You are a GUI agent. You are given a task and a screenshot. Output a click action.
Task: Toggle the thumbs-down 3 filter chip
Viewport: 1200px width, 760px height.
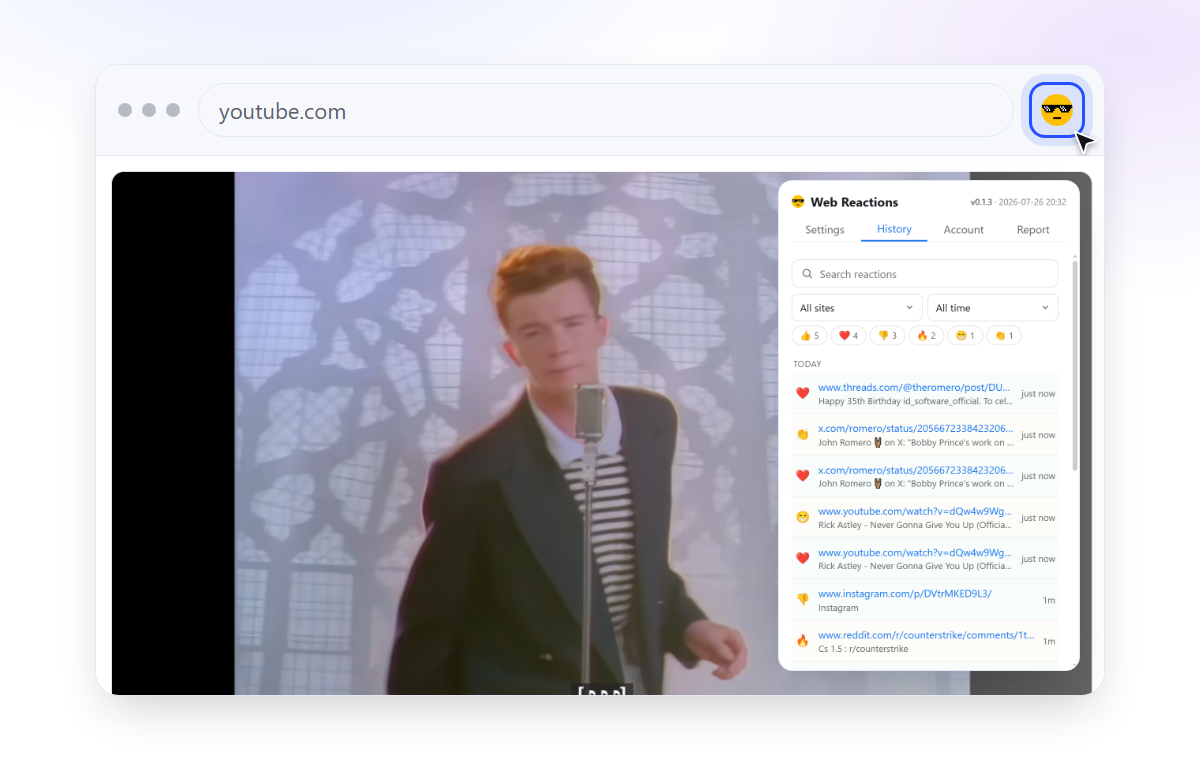click(x=887, y=336)
